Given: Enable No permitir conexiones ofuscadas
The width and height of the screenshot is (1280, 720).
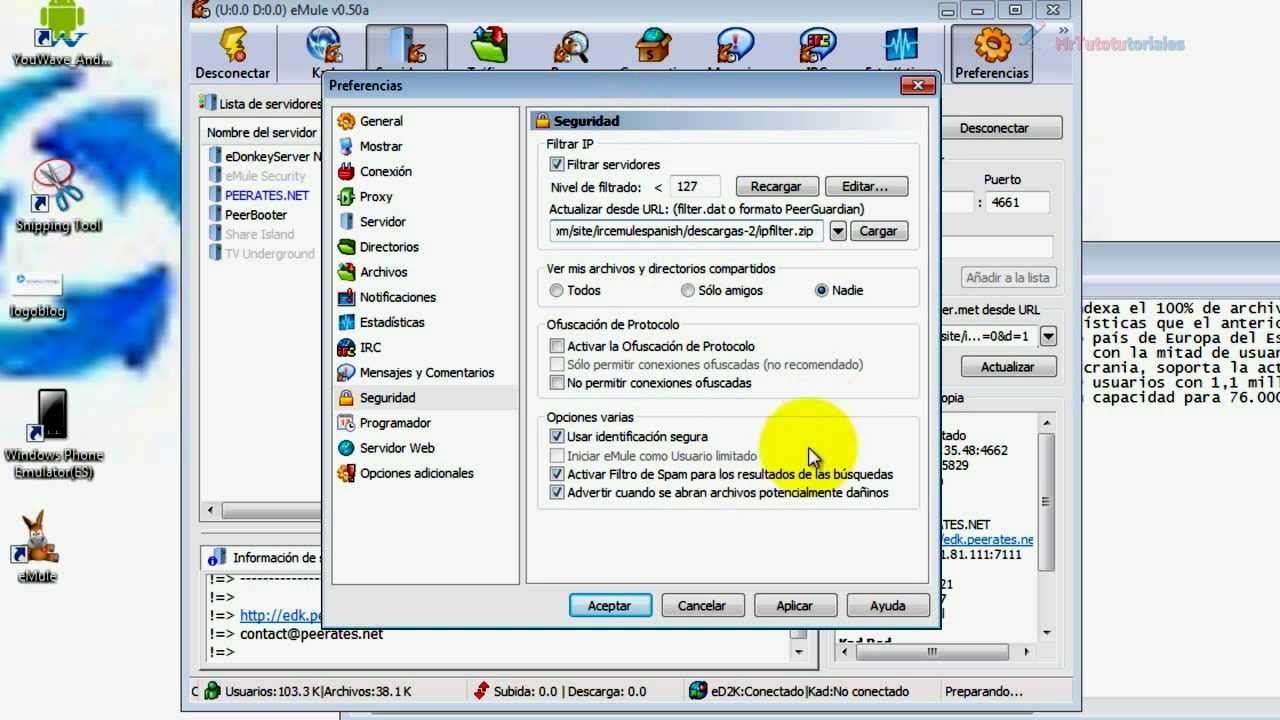Looking at the screenshot, I should pos(557,383).
